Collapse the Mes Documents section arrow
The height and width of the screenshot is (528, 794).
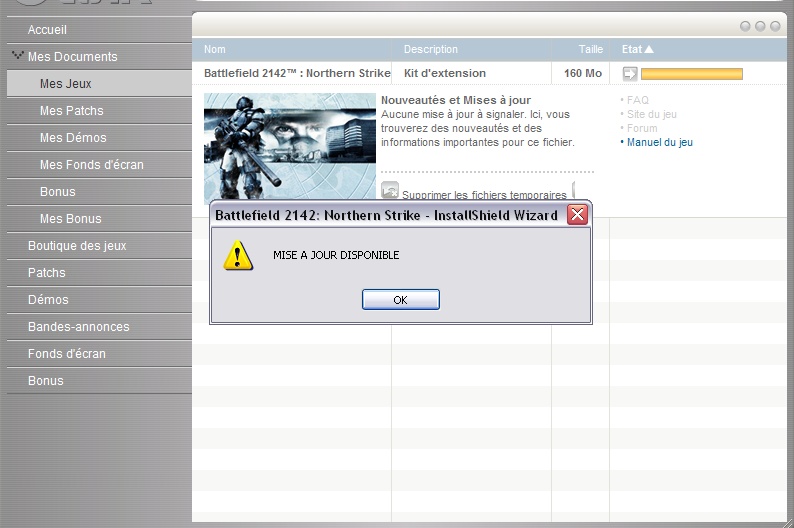pyautogui.click(x=17, y=56)
